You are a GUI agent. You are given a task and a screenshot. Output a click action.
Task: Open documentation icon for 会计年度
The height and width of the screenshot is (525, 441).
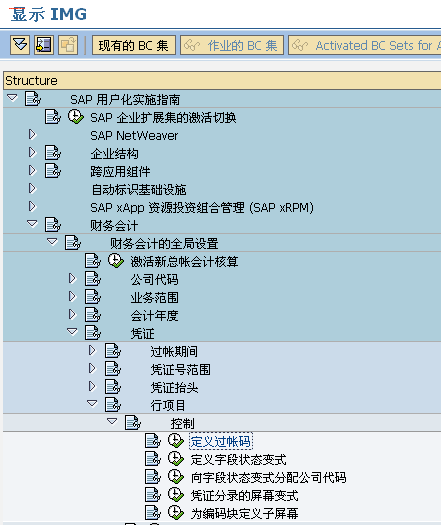pyautogui.click(x=93, y=315)
